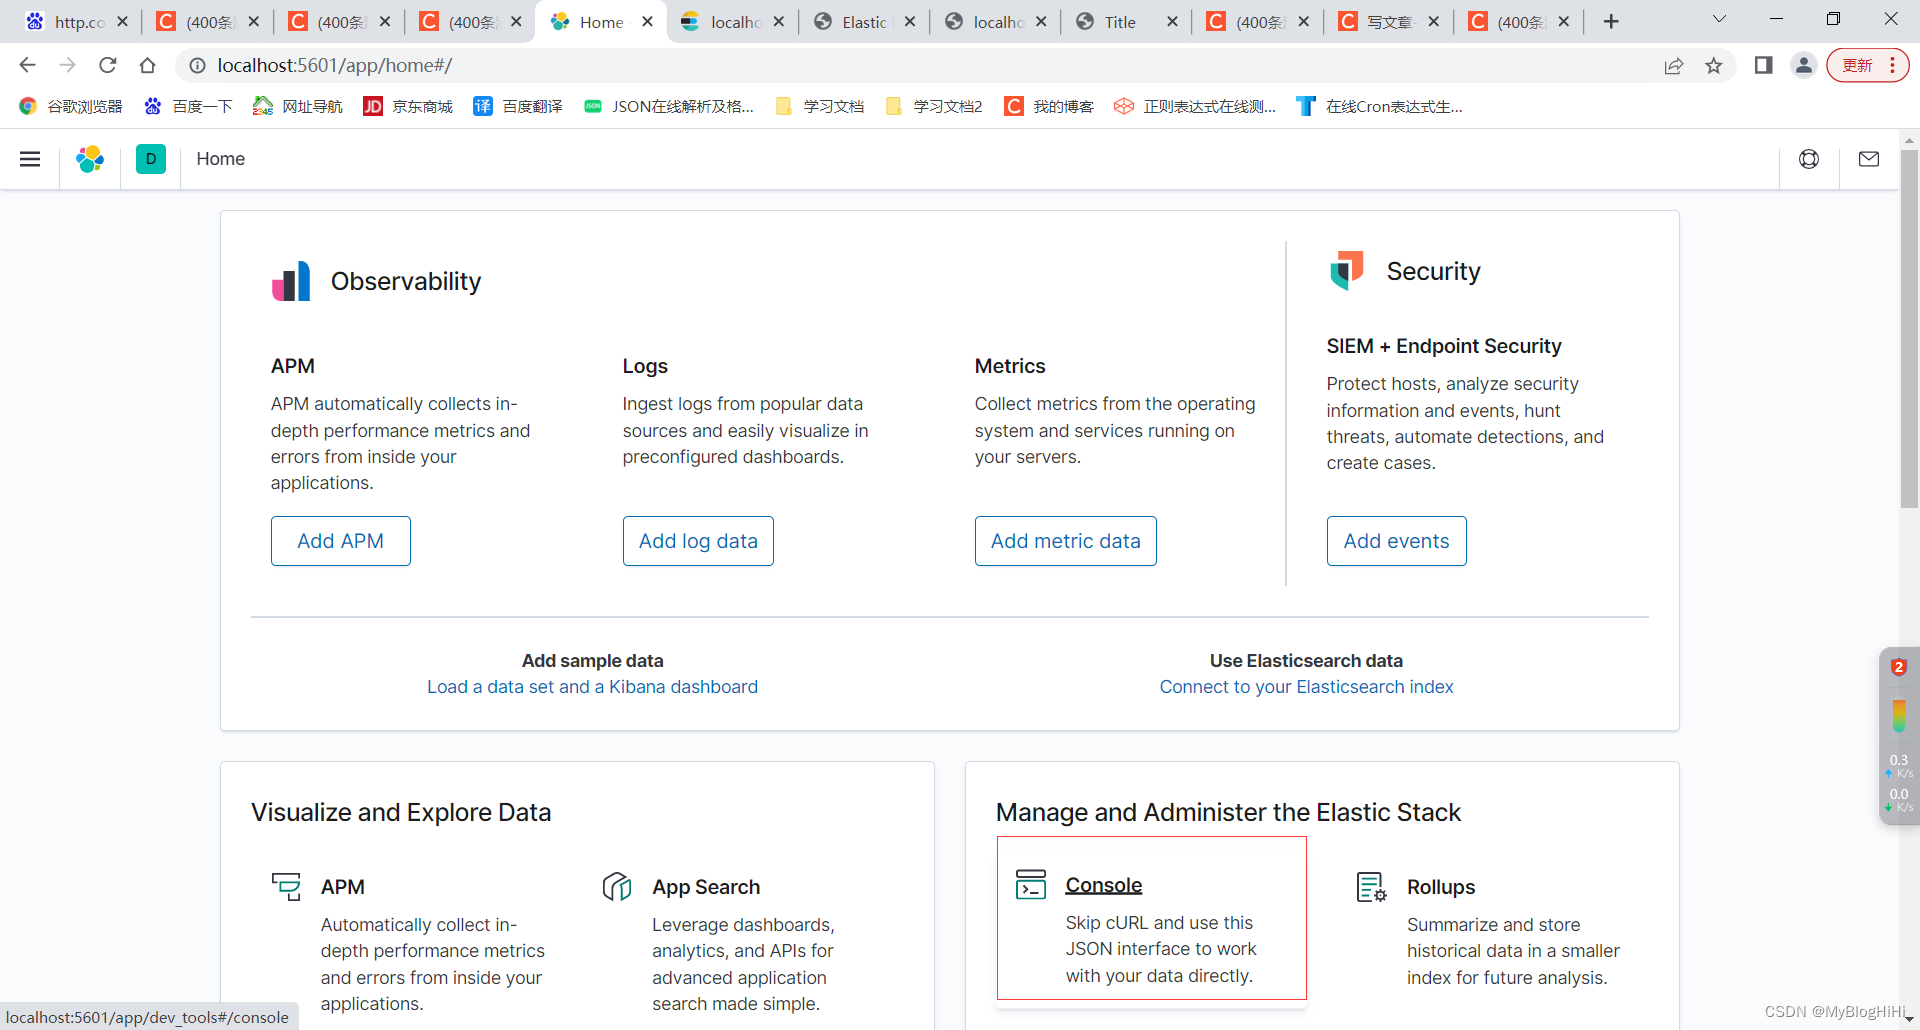Open 学习文档 bookmark folder

pos(819,106)
